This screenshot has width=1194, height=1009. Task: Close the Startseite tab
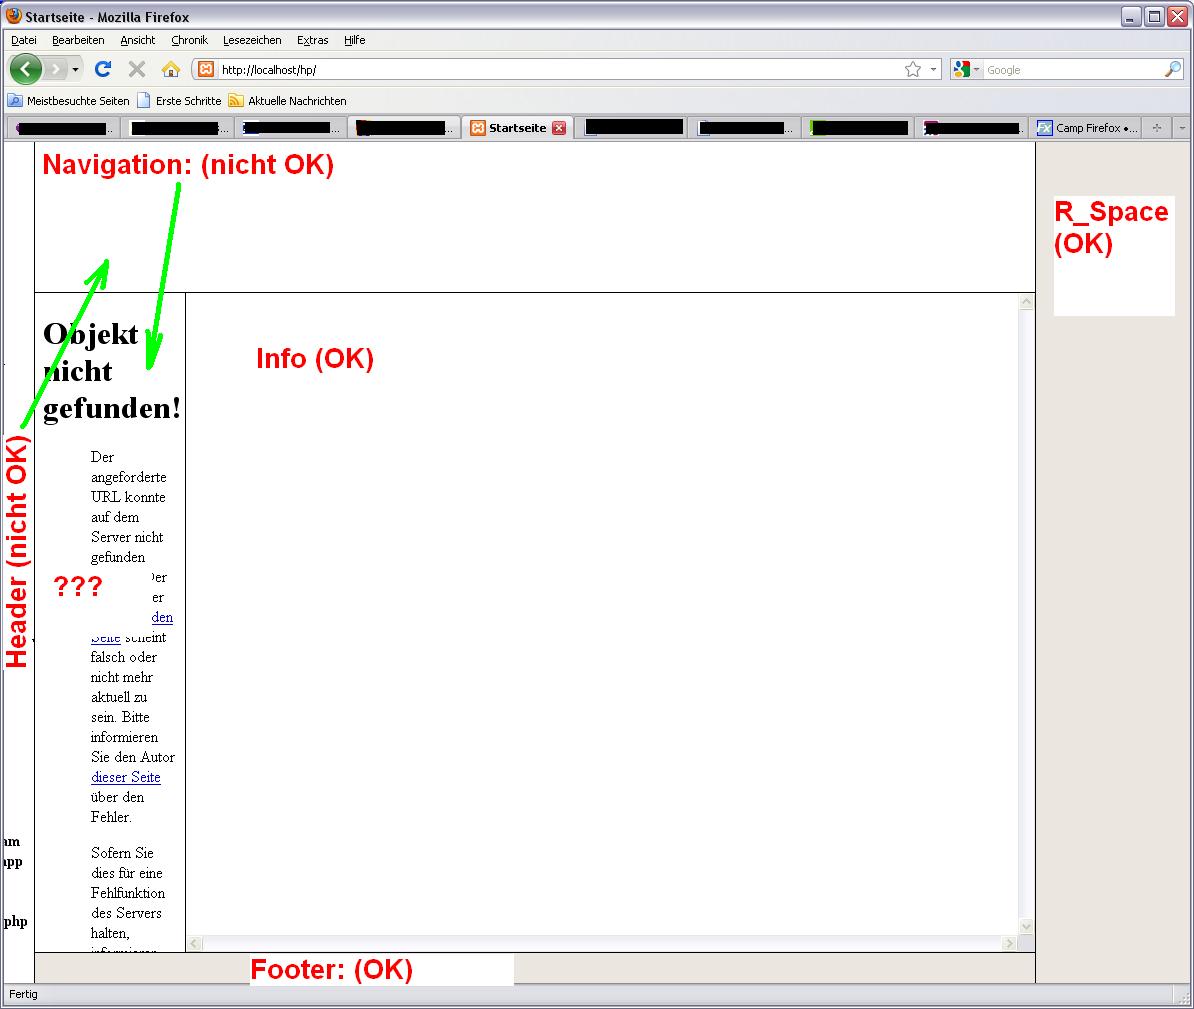click(x=559, y=128)
